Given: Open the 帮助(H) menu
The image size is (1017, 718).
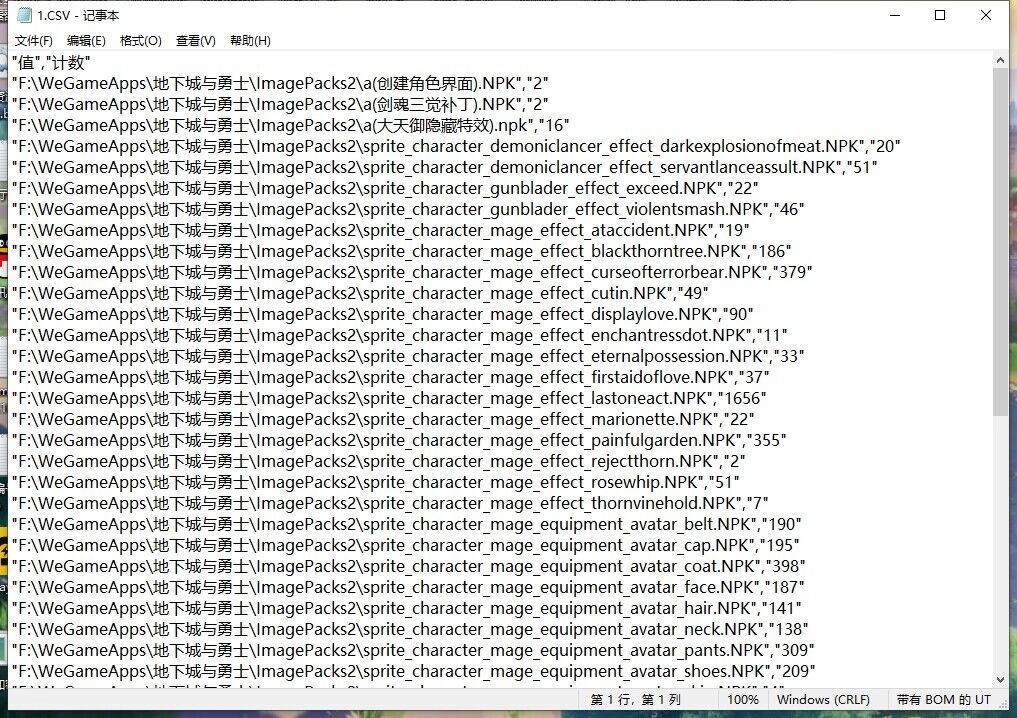Looking at the screenshot, I should [x=250, y=41].
